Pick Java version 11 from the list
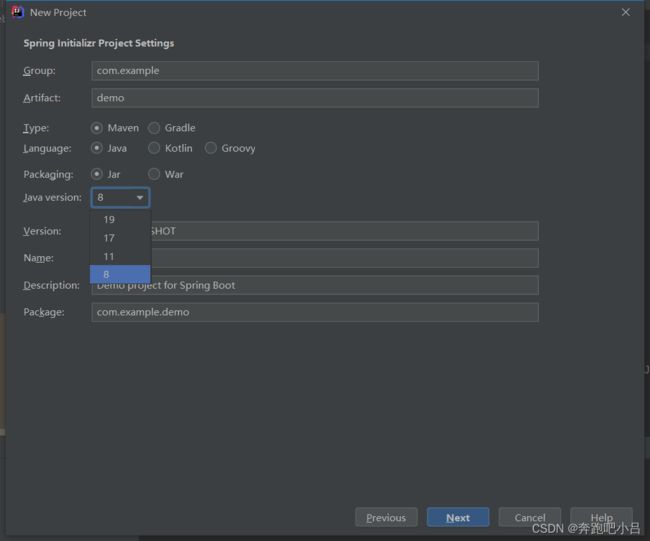Viewport: 650px width, 541px height. point(120,257)
